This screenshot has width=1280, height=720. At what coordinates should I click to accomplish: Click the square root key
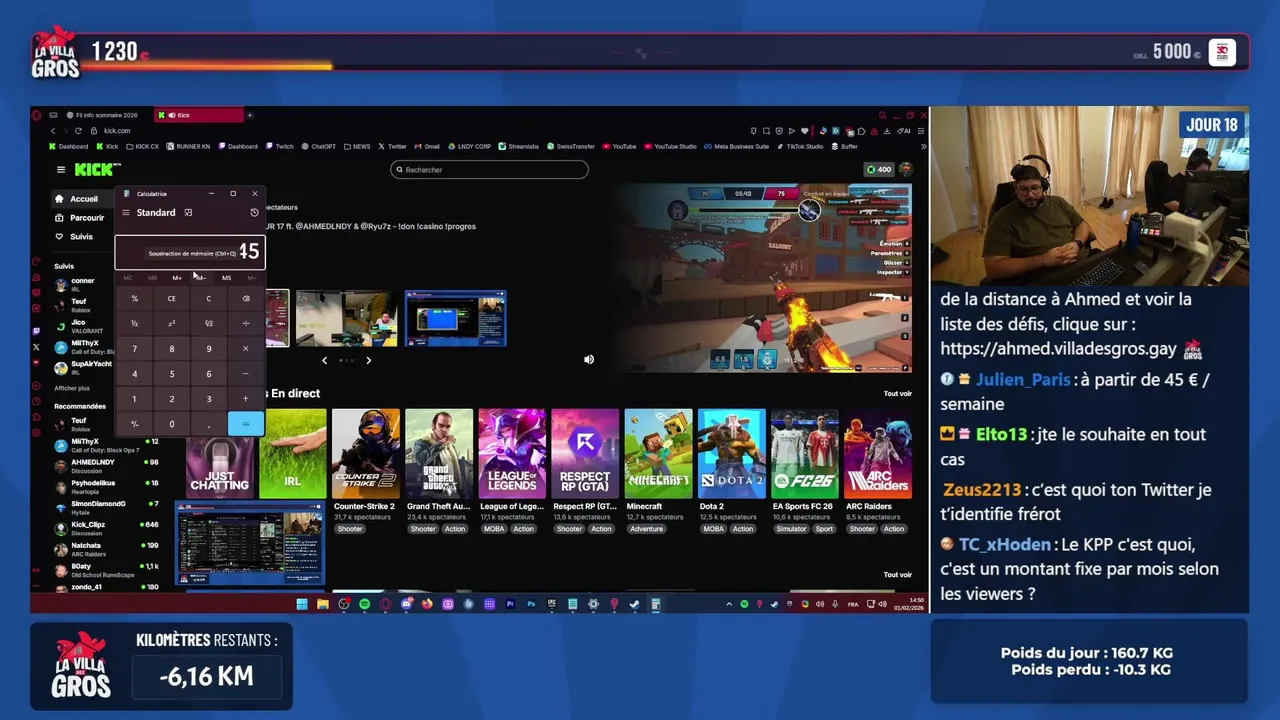pos(208,323)
